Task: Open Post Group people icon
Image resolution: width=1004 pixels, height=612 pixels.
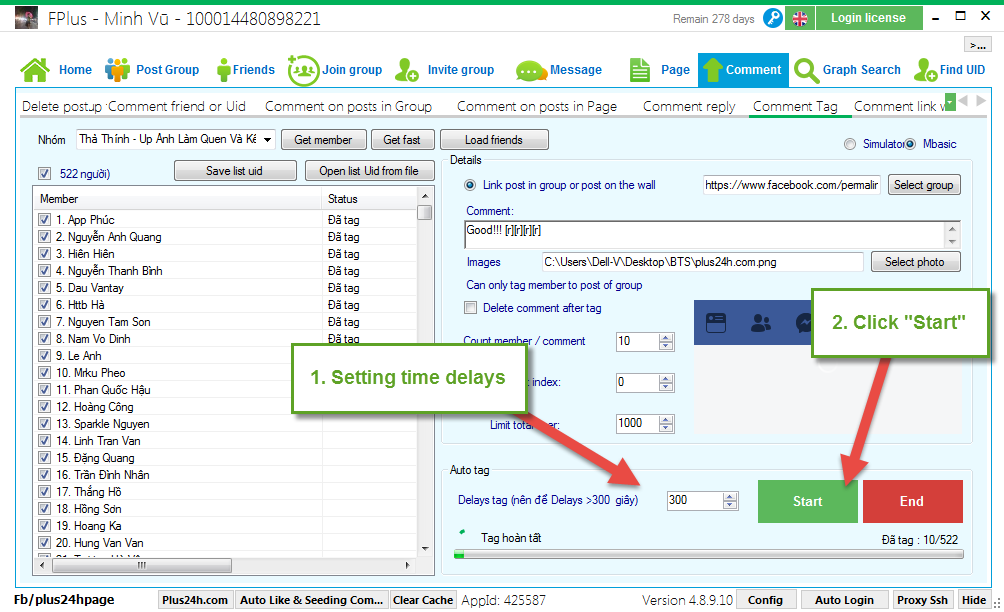Action: tap(117, 70)
